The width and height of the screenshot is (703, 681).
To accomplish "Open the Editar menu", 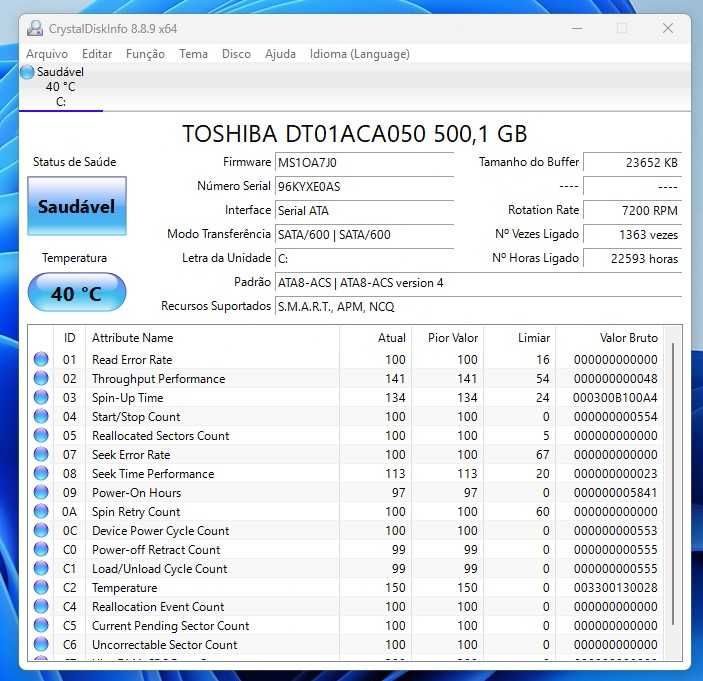I will coord(97,54).
